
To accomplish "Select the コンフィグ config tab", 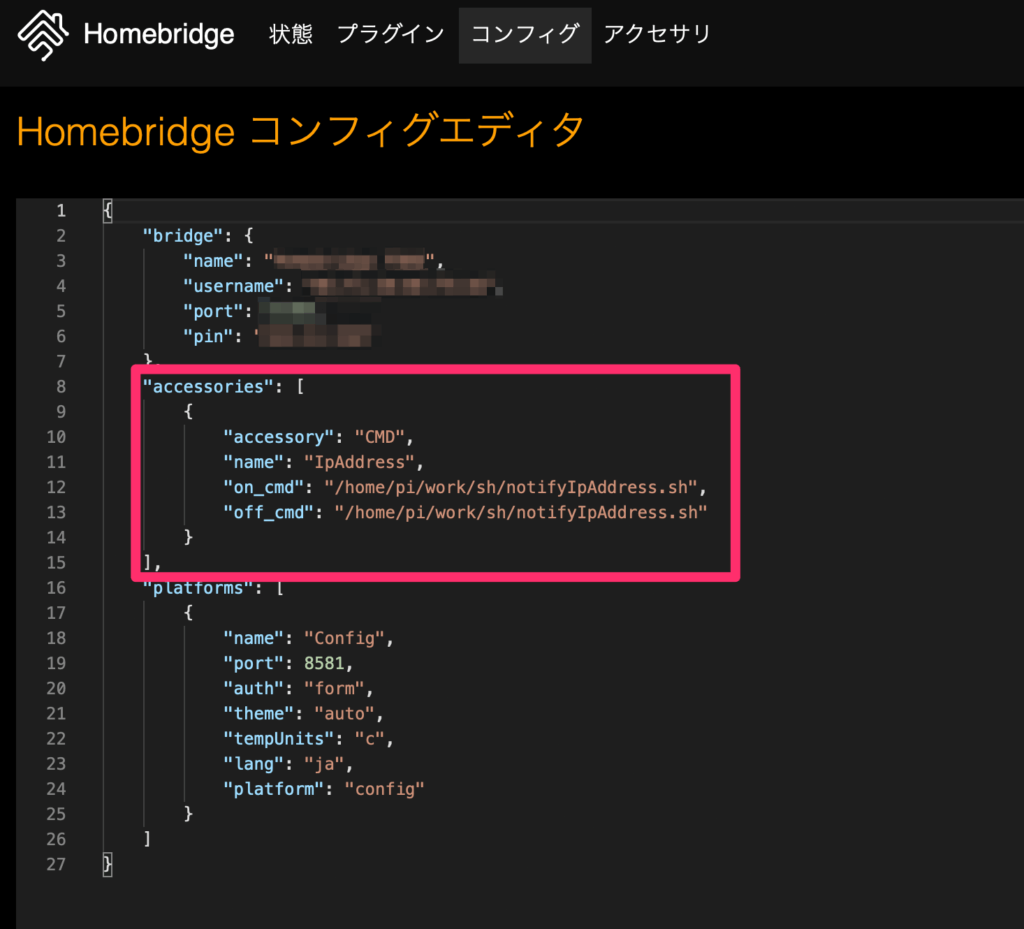I will (525, 35).
